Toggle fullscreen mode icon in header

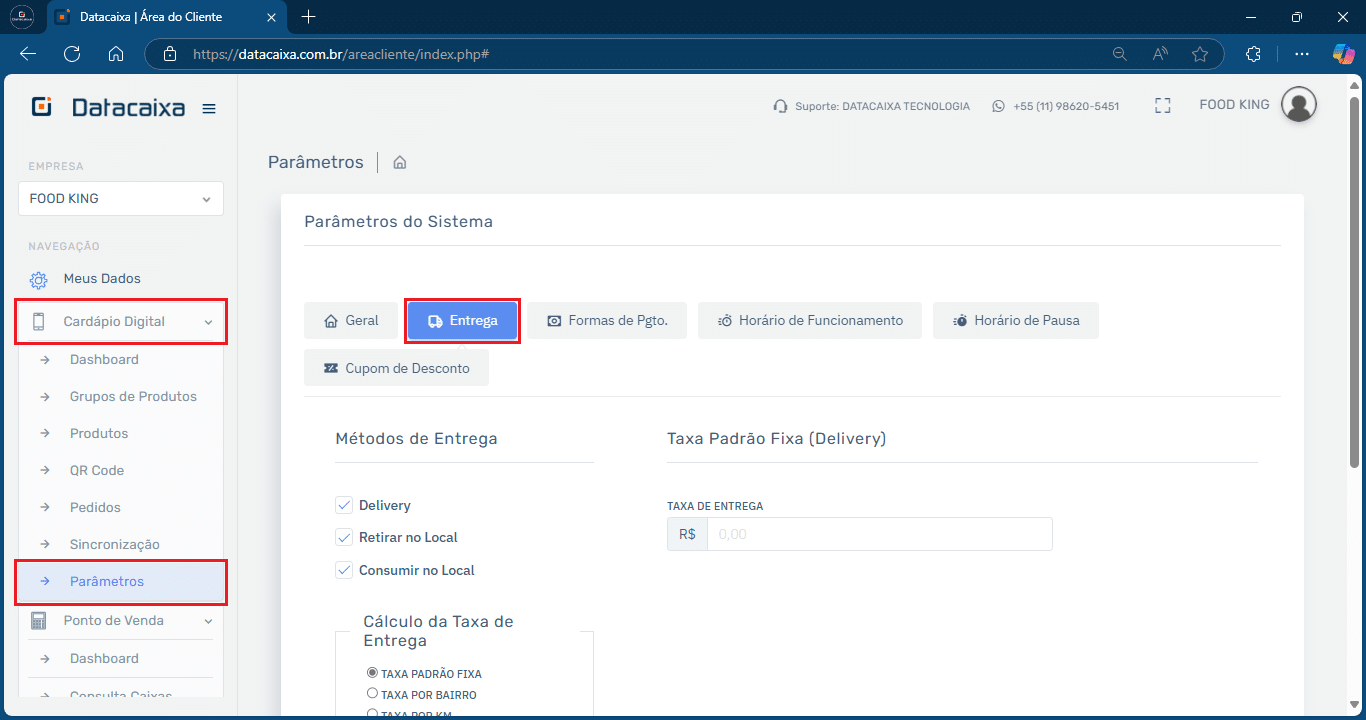(x=1162, y=106)
